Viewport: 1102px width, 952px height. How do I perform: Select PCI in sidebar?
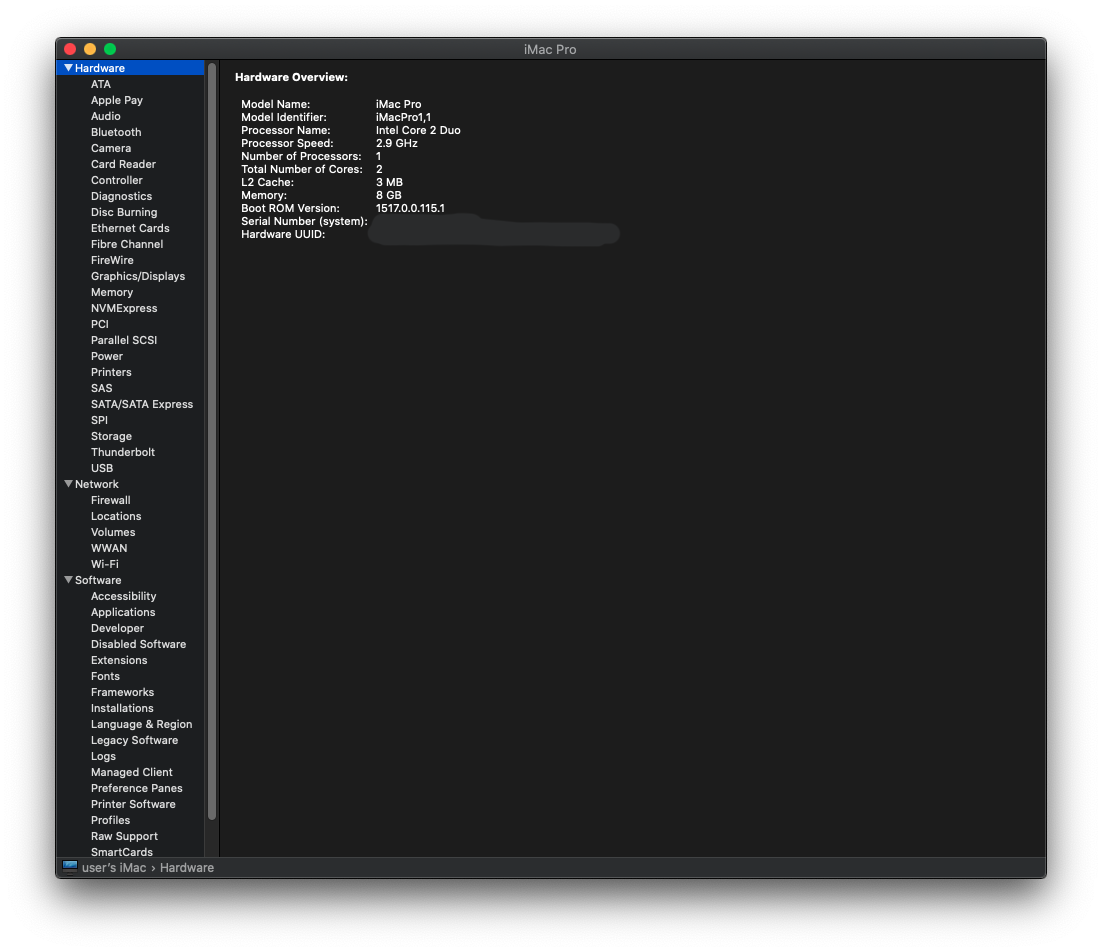tap(99, 325)
